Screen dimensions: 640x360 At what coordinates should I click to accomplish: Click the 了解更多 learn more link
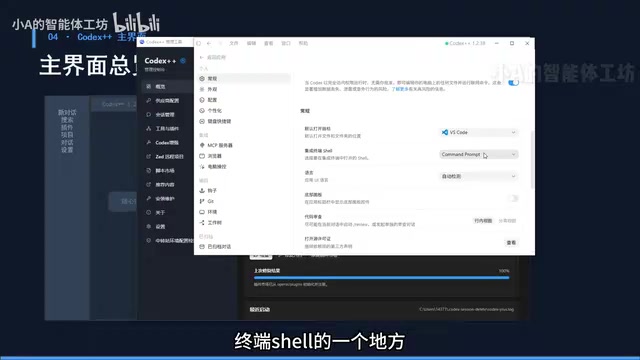[400, 89]
